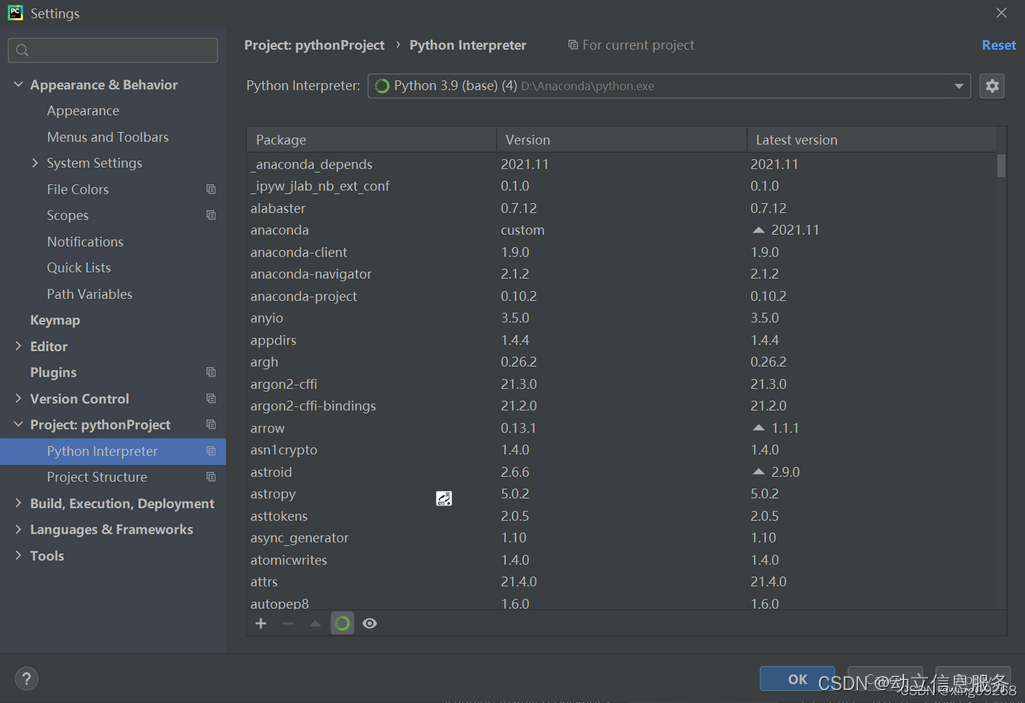
Task: Expand System Settings subsection
Action: (35, 163)
